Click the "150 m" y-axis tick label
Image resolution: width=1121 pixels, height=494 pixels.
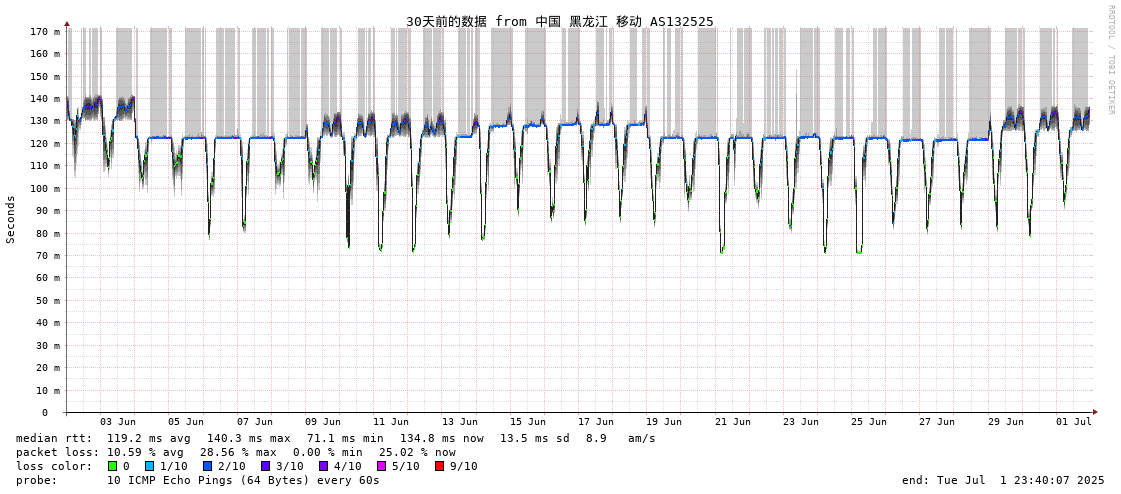(44, 76)
